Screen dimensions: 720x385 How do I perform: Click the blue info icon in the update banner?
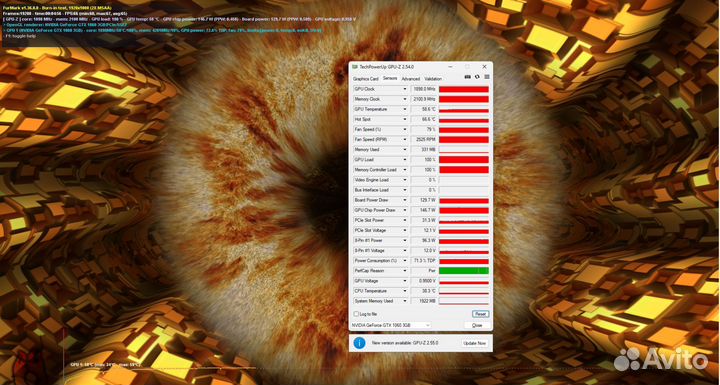[359, 343]
